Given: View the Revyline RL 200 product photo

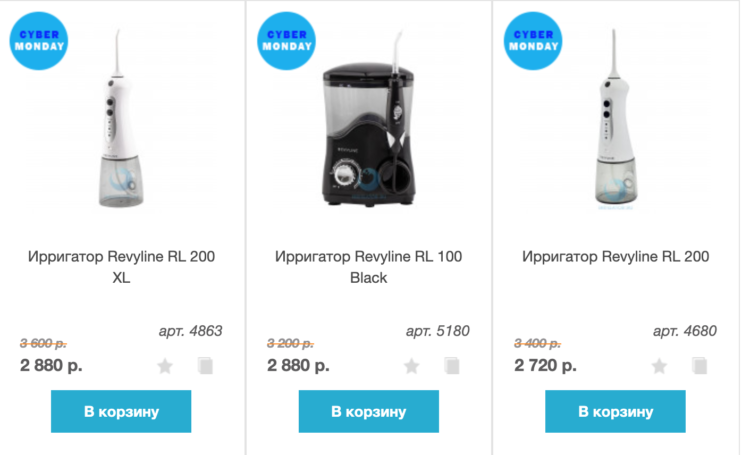Looking at the screenshot, I should pyautogui.click(x=615, y=125).
